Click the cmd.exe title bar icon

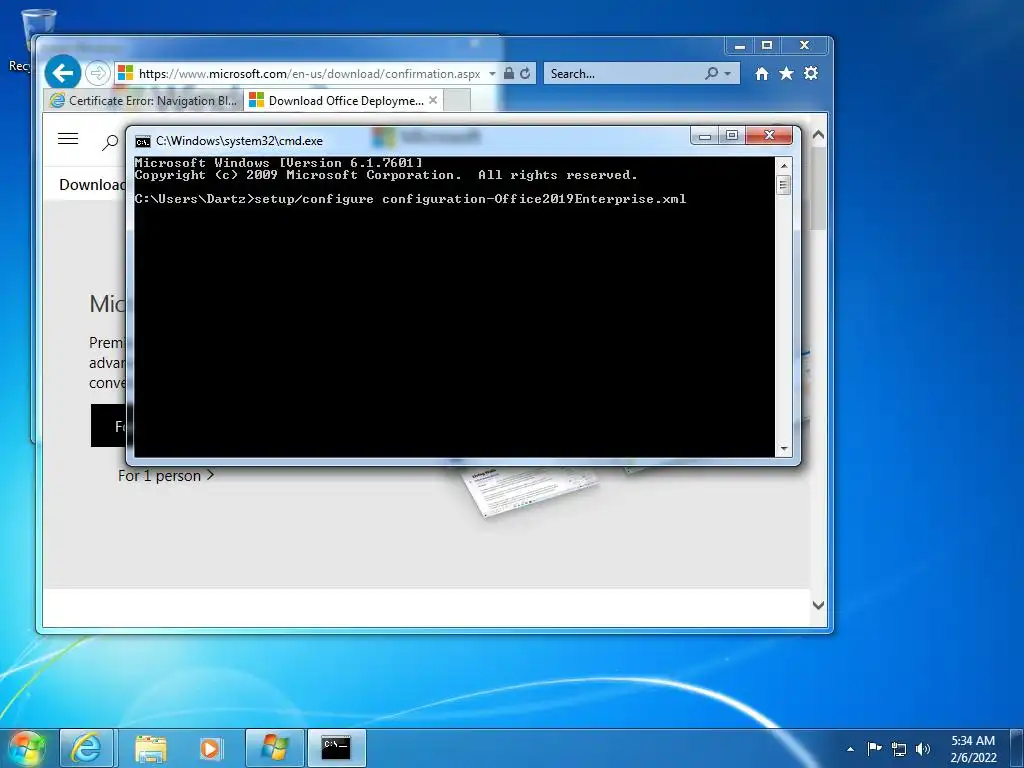142,141
